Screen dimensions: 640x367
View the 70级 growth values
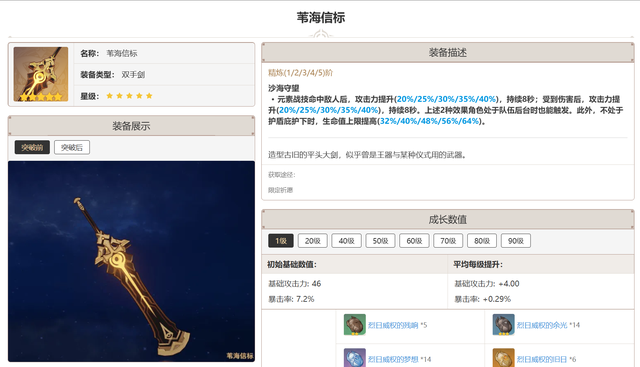pos(448,241)
